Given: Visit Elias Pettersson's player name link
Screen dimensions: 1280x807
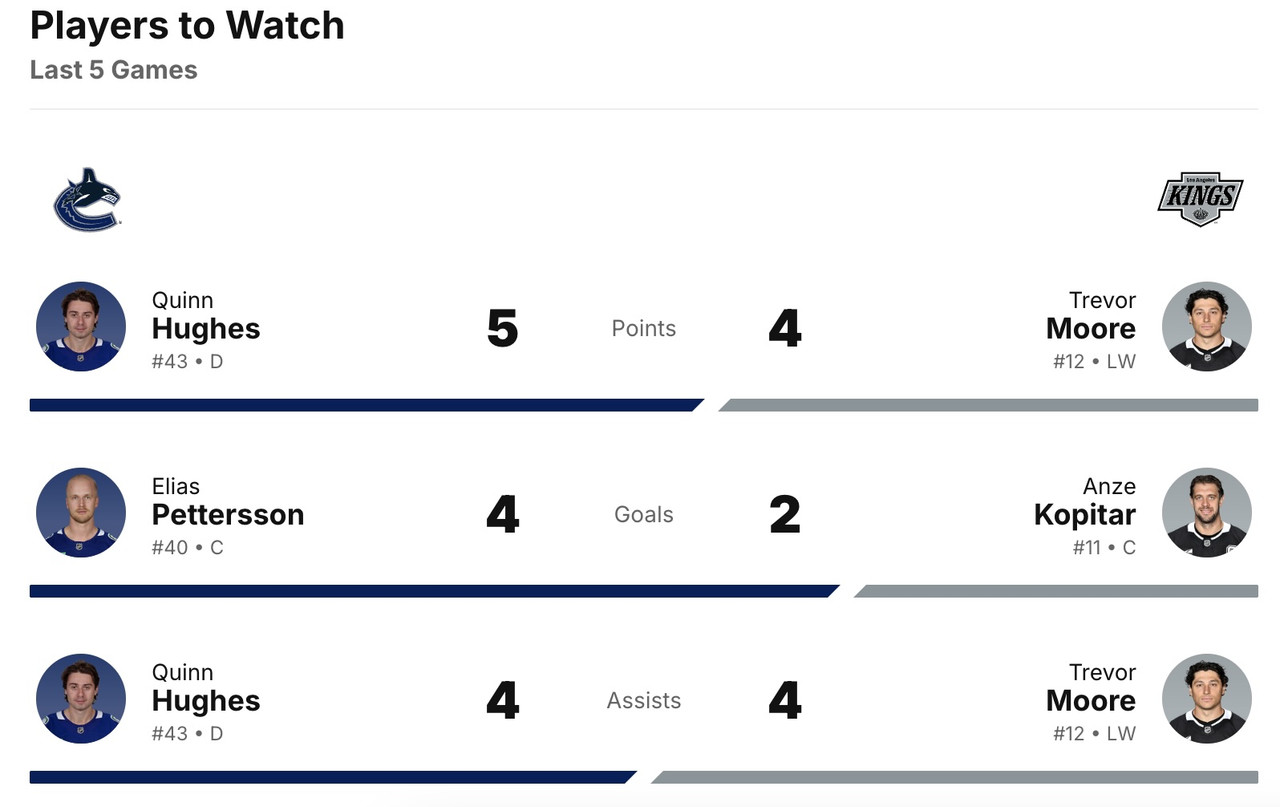Looking at the screenshot, I should point(228,514).
